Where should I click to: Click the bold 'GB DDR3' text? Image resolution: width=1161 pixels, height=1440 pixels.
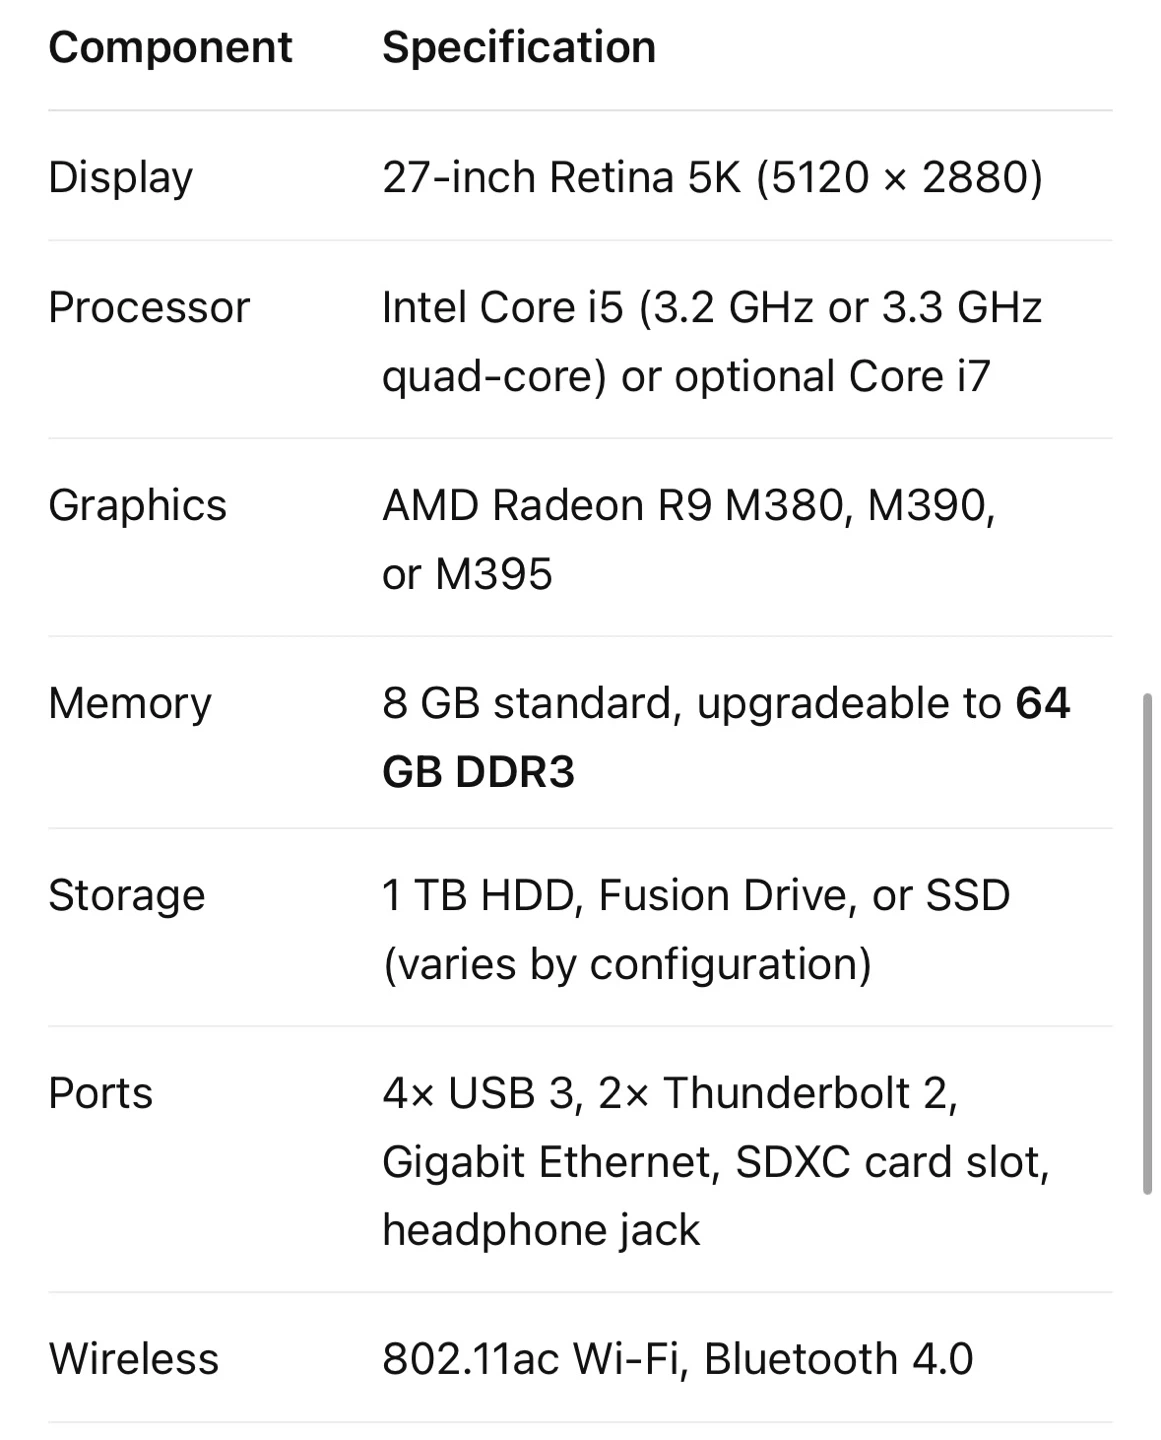point(479,772)
